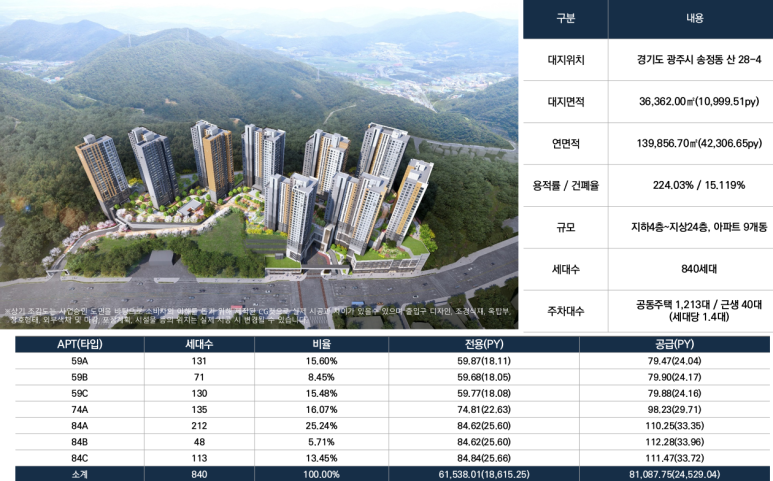This screenshot has height=481, width=773.
Task: Select the 84A type cell
Action: 79,426
